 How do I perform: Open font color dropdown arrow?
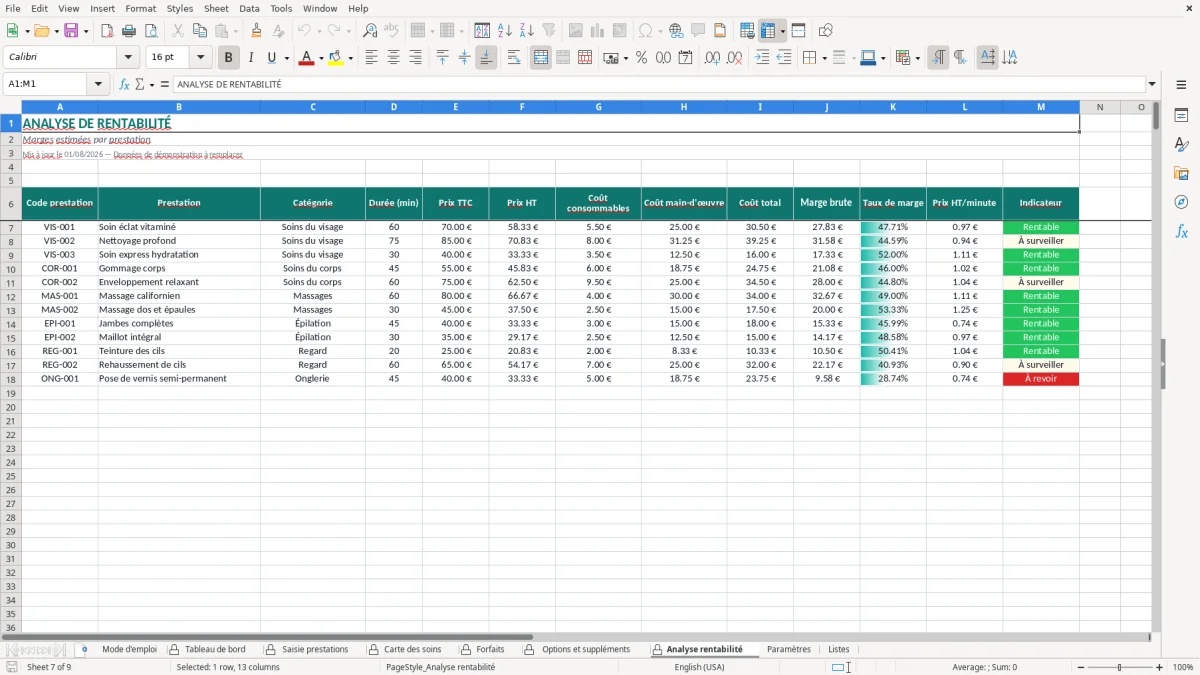pyautogui.click(x=321, y=58)
